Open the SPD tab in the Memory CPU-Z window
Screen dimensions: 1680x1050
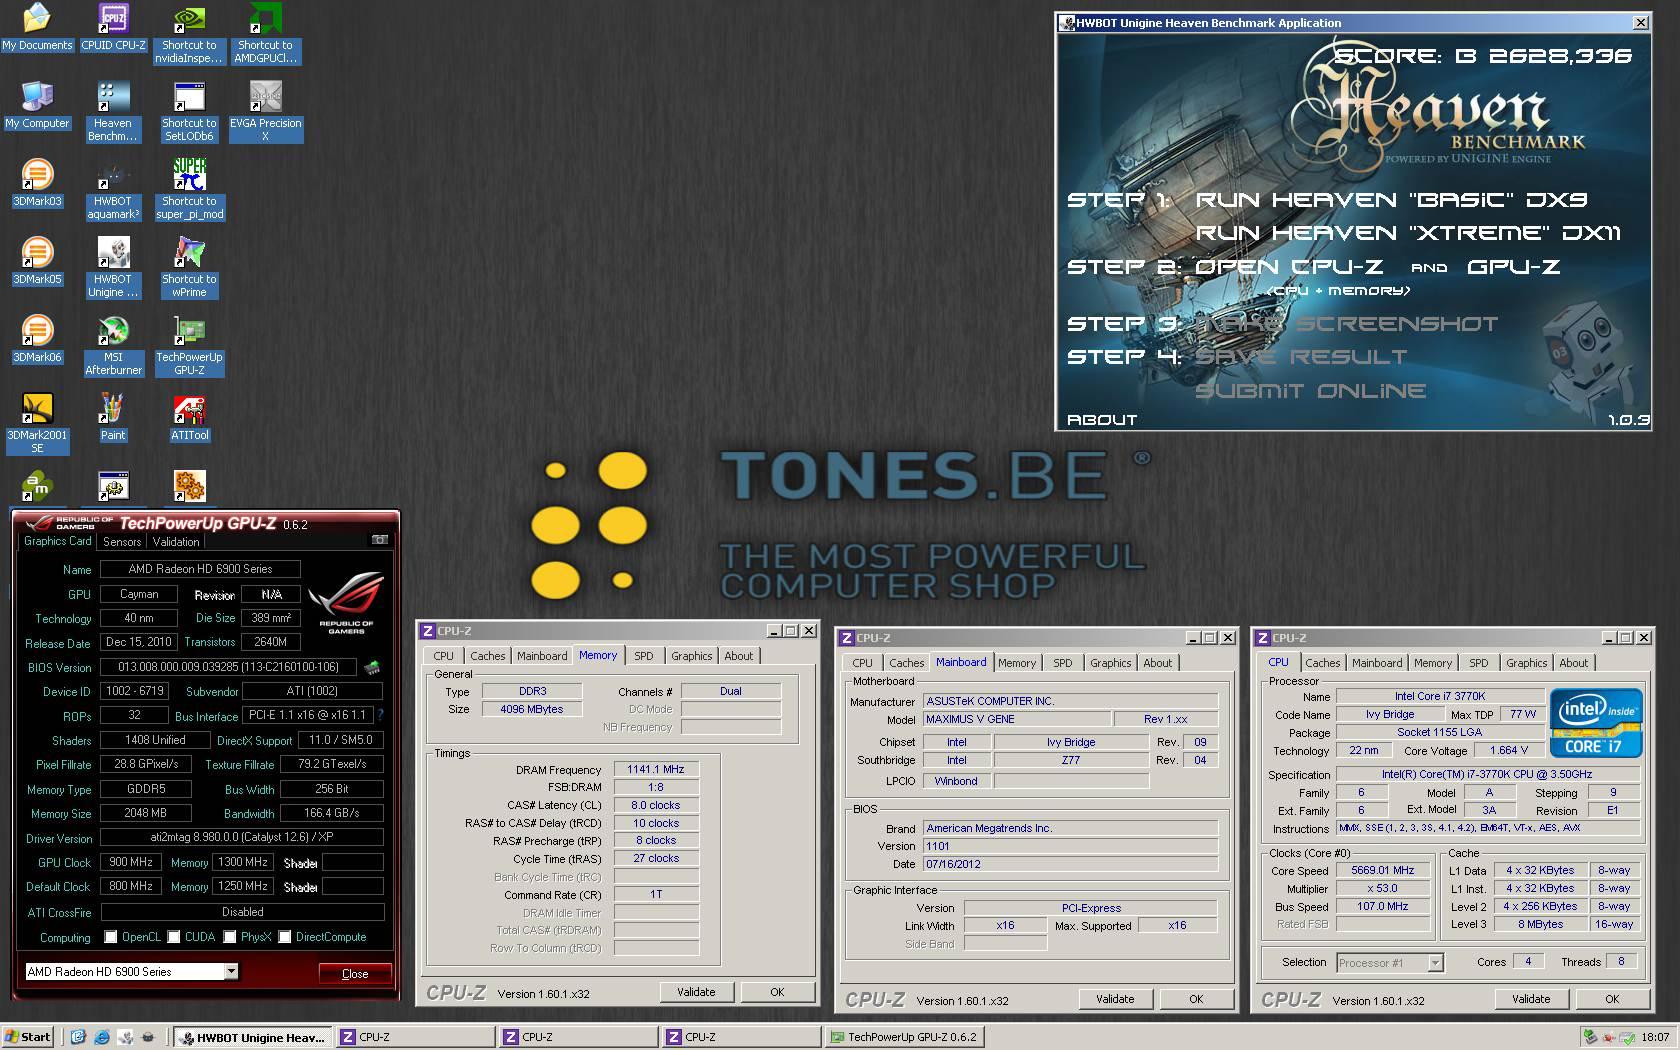[x=644, y=656]
